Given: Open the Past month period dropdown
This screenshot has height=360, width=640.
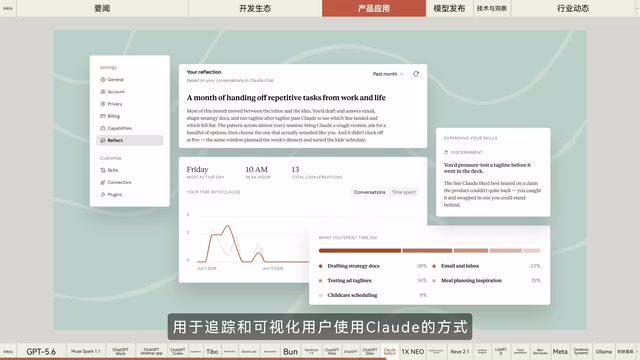Looking at the screenshot, I should click(388, 74).
